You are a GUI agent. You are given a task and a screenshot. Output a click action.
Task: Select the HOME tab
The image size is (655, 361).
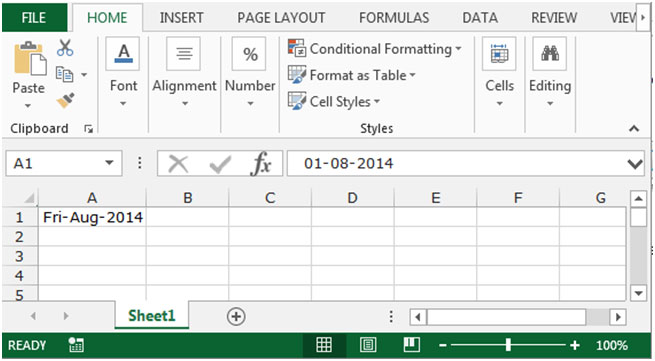click(107, 18)
